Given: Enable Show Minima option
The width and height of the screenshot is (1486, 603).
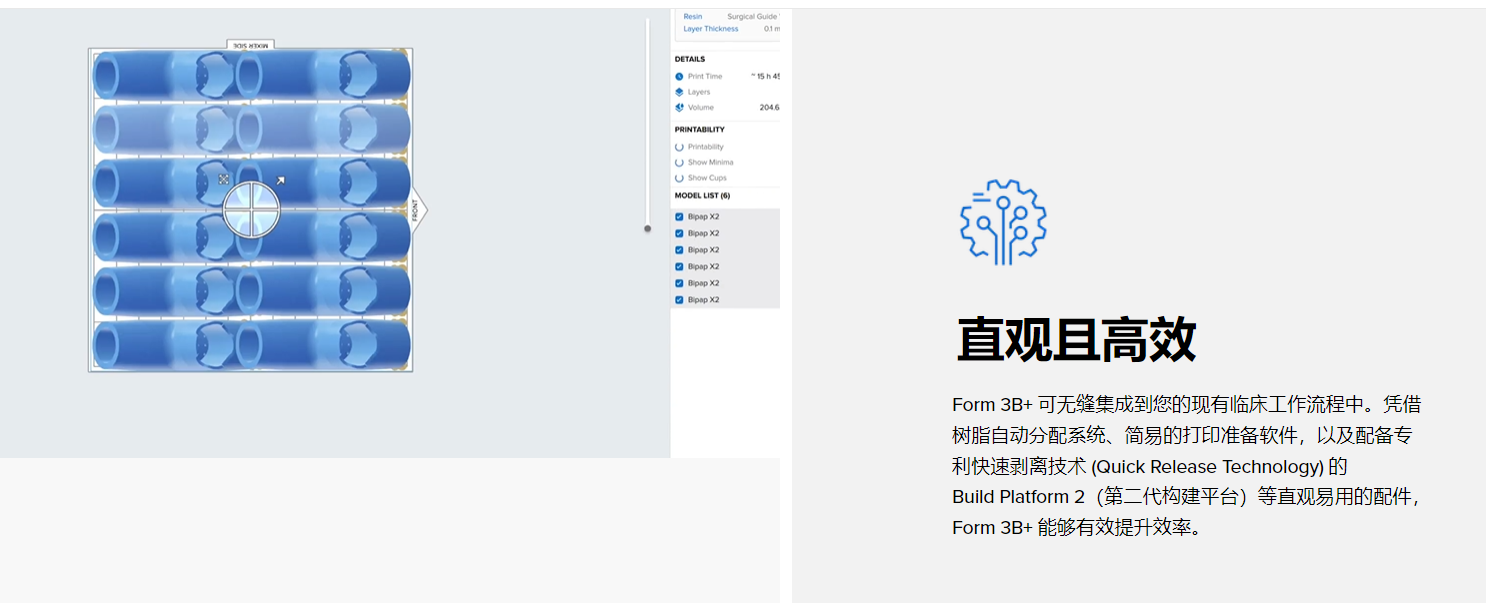Looking at the screenshot, I should click(680, 162).
